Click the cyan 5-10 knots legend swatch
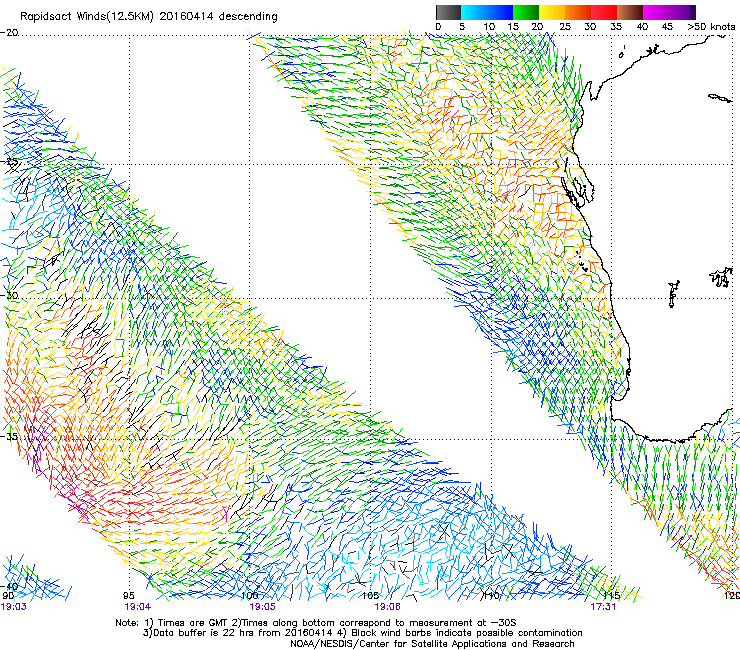Screen dimensions: 740x650 tap(474, 12)
